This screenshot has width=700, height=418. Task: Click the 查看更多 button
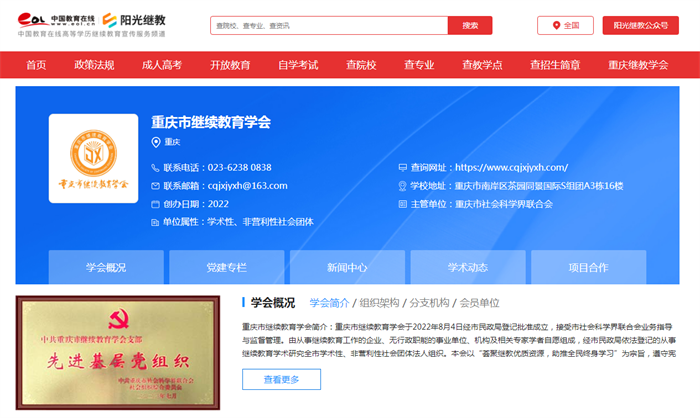click(281, 380)
